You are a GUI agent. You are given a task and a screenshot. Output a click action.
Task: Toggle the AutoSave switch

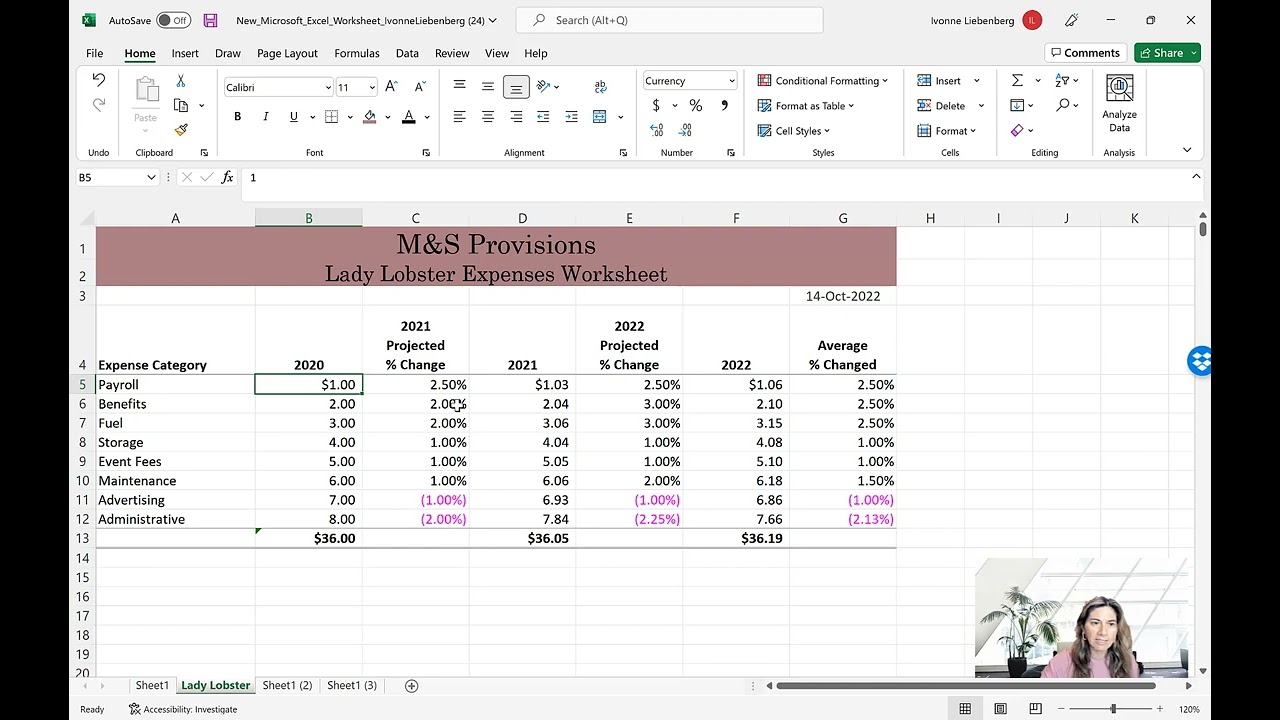tap(173, 20)
